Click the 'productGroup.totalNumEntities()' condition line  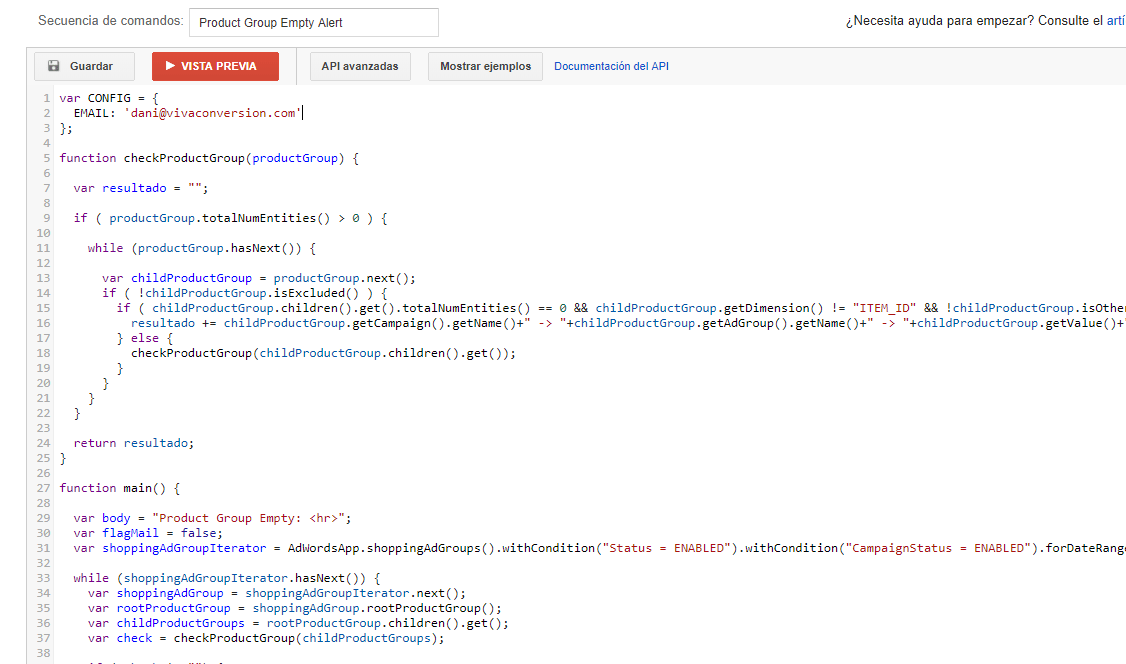pyautogui.click(x=230, y=218)
